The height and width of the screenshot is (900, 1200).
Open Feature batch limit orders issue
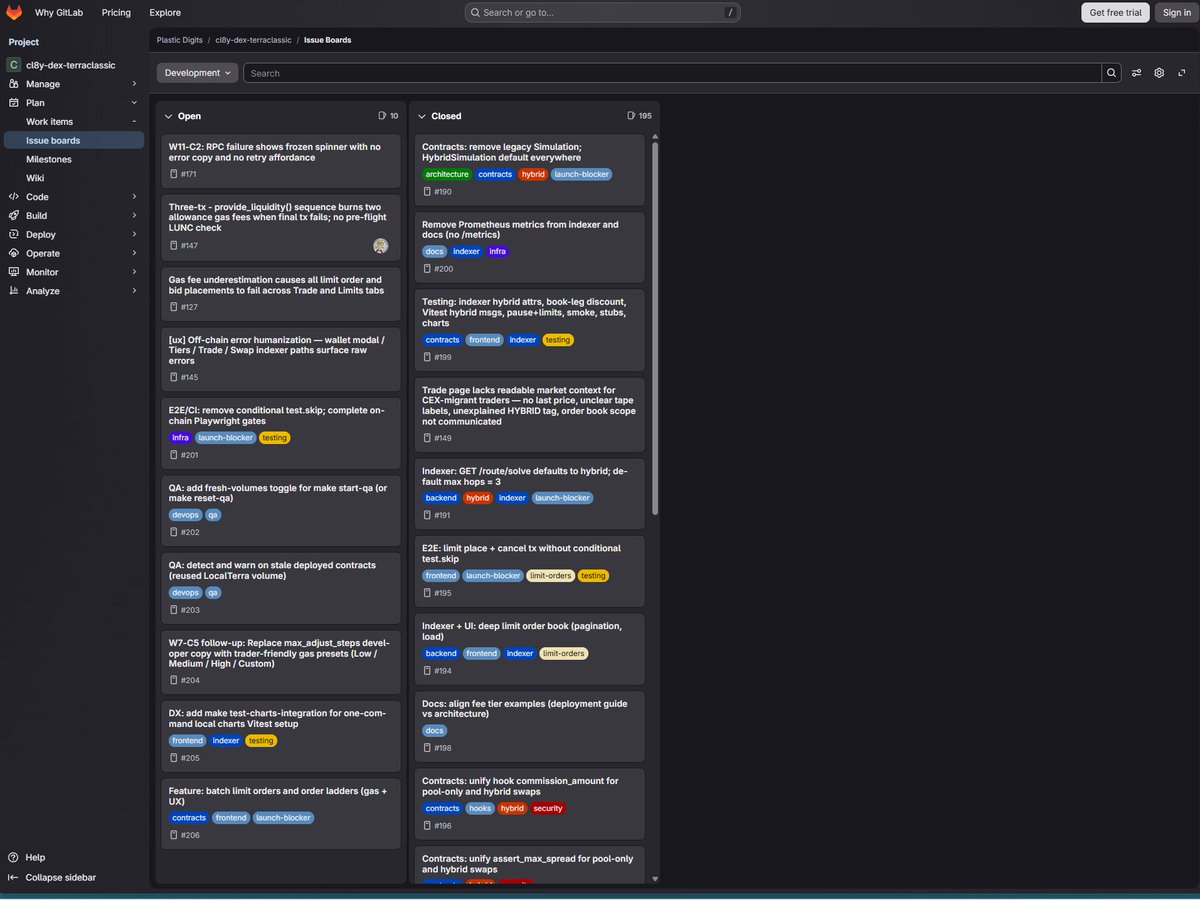[x=280, y=813]
